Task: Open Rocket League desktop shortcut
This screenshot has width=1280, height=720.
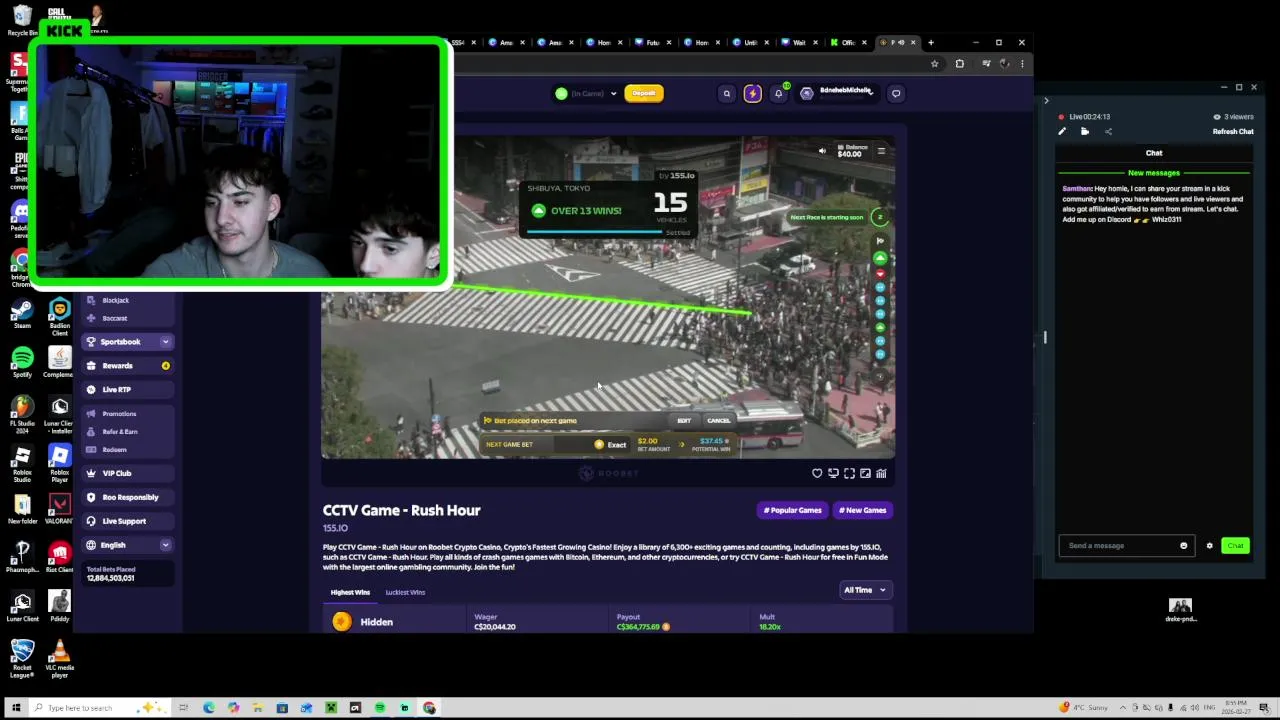Action: click(21, 657)
